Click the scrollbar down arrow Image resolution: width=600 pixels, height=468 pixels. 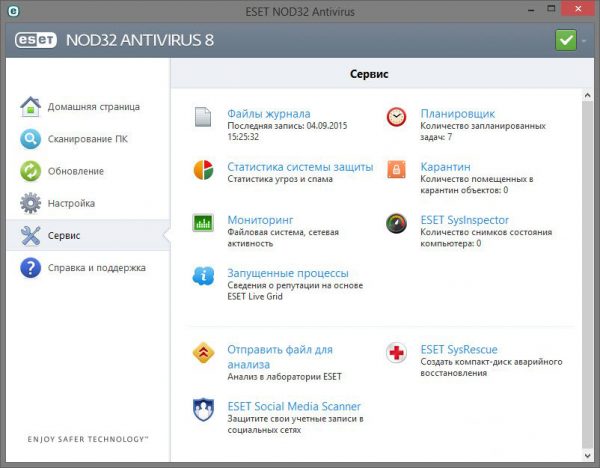588,455
